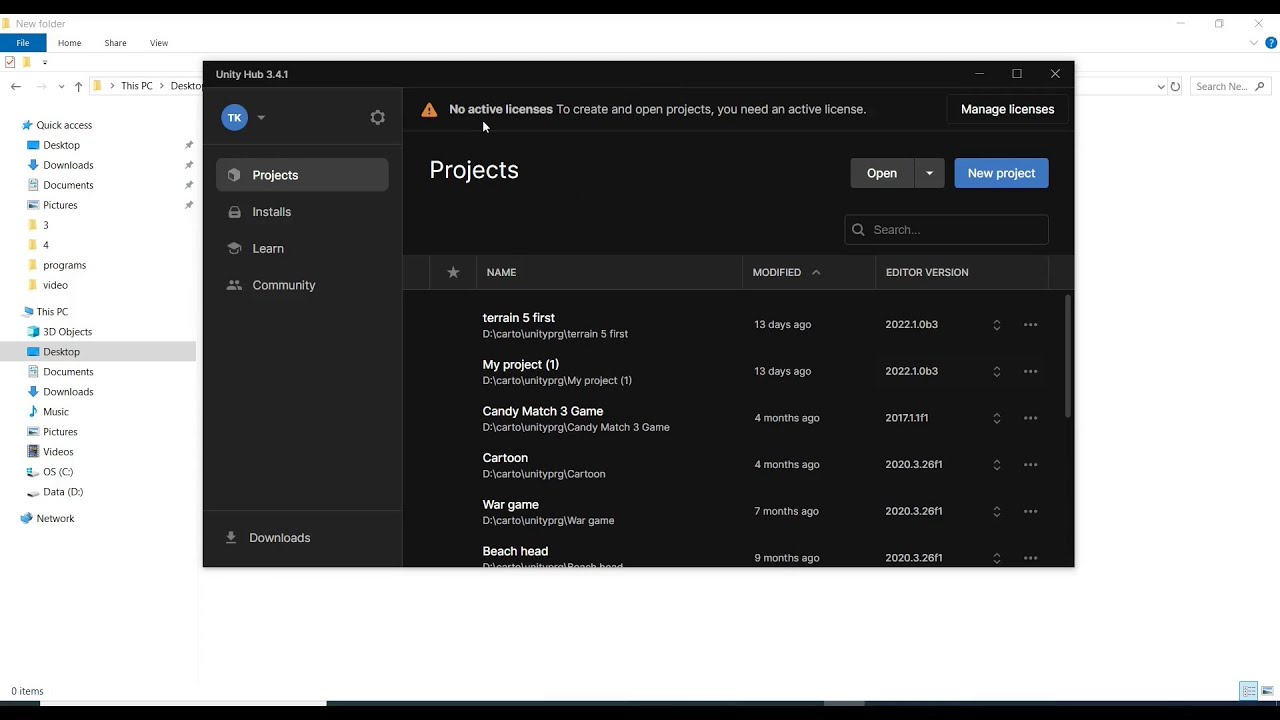This screenshot has height=720, width=1280.
Task: Open the Home ribbon tab in File Explorer
Action: [x=69, y=43]
